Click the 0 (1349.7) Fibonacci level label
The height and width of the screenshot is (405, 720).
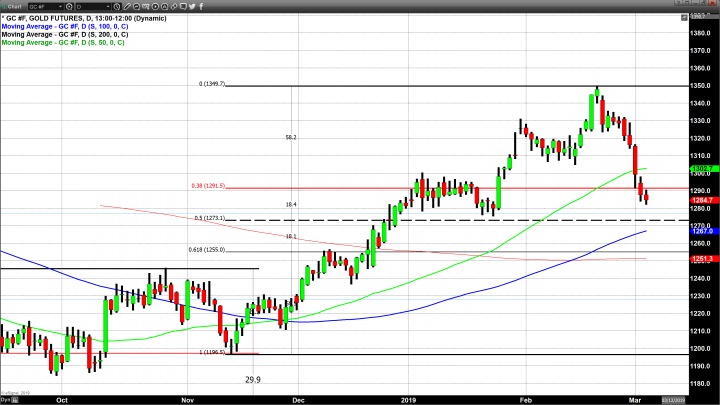coord(212,84)
